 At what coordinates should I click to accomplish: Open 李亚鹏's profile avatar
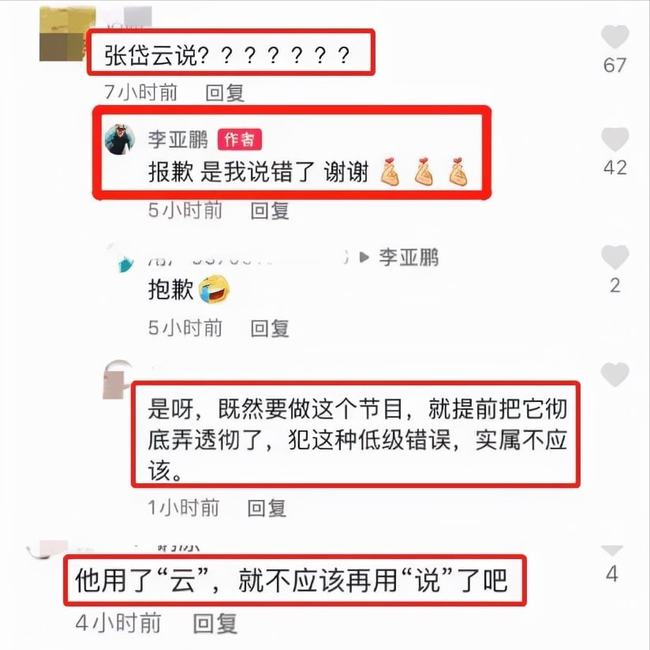tap(120, 139)
